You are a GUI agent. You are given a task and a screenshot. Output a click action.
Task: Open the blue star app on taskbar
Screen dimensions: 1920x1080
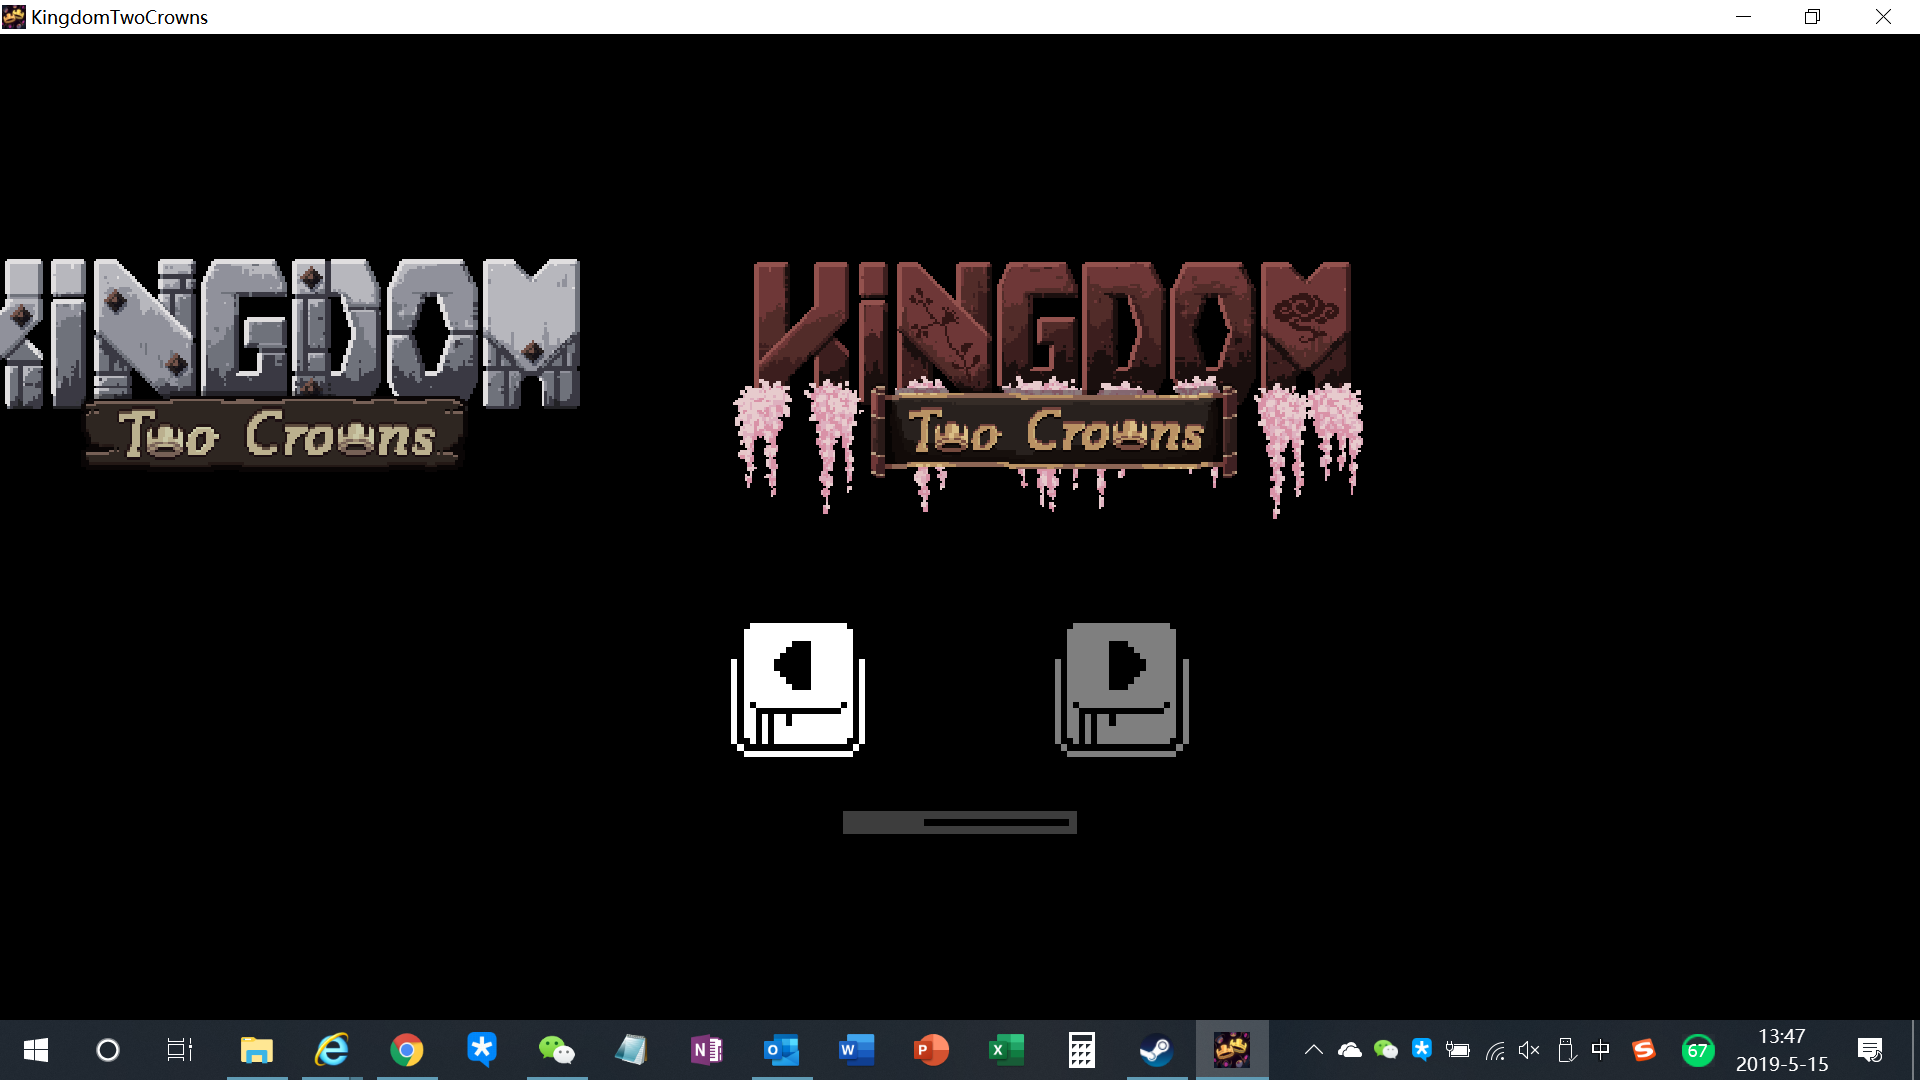click(x=482, y=1050)
